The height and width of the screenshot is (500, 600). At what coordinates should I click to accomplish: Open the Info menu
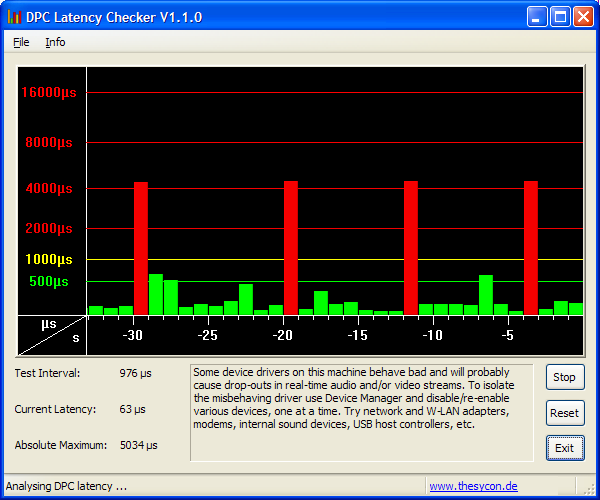coord(55,42)
